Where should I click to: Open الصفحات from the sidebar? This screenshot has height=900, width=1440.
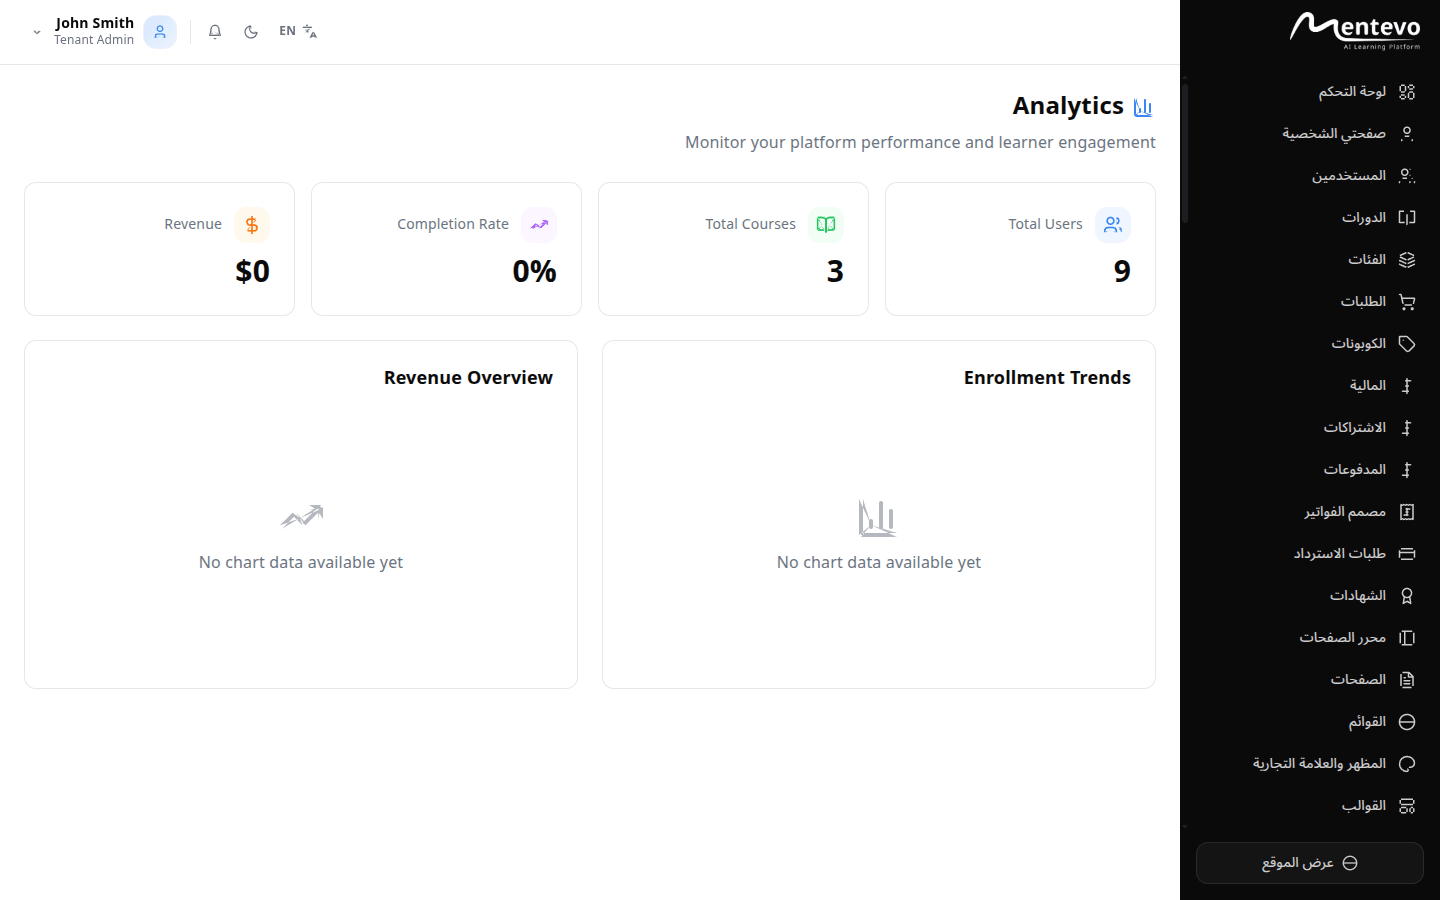[x=1360, y=679]
